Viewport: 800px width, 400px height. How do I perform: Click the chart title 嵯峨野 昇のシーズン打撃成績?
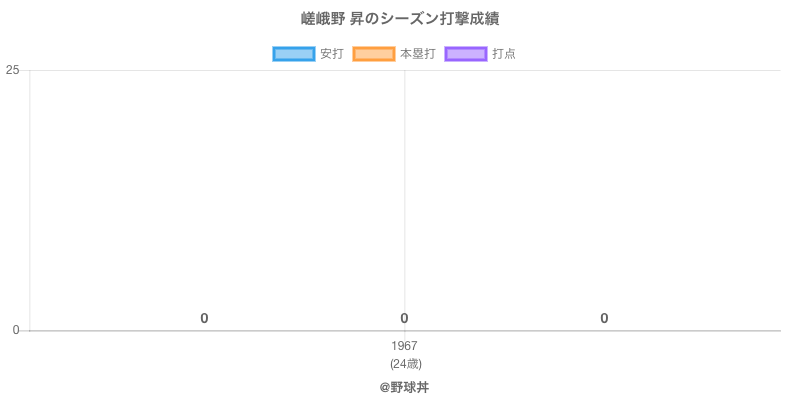click(400, 19)
